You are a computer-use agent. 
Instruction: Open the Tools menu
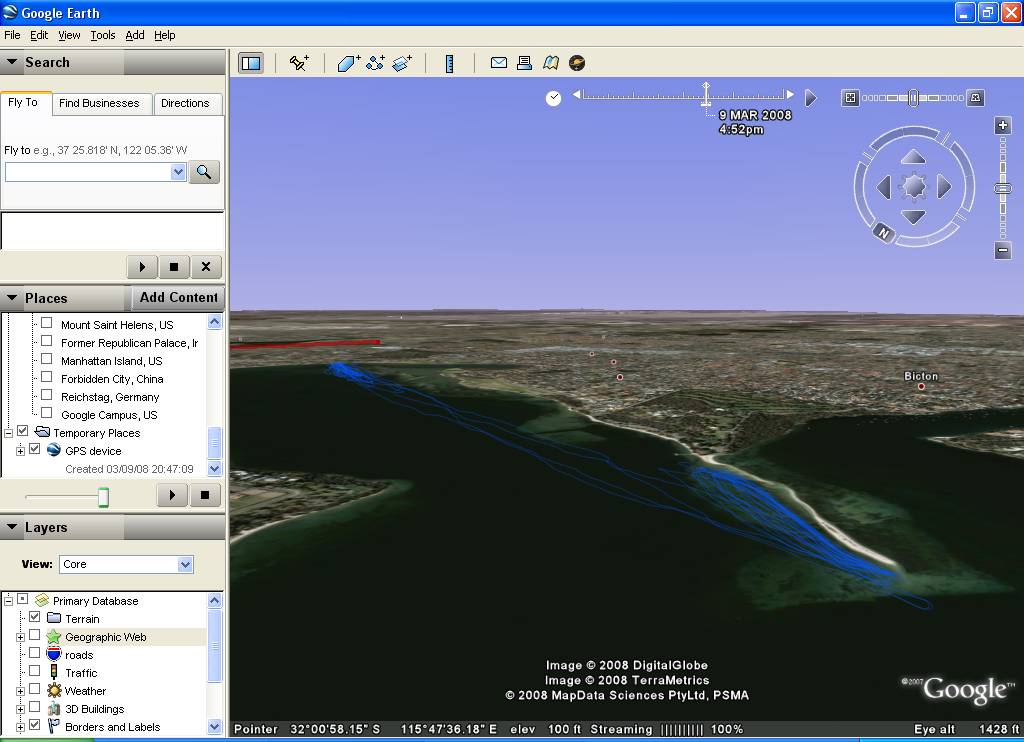click(102, 35)
